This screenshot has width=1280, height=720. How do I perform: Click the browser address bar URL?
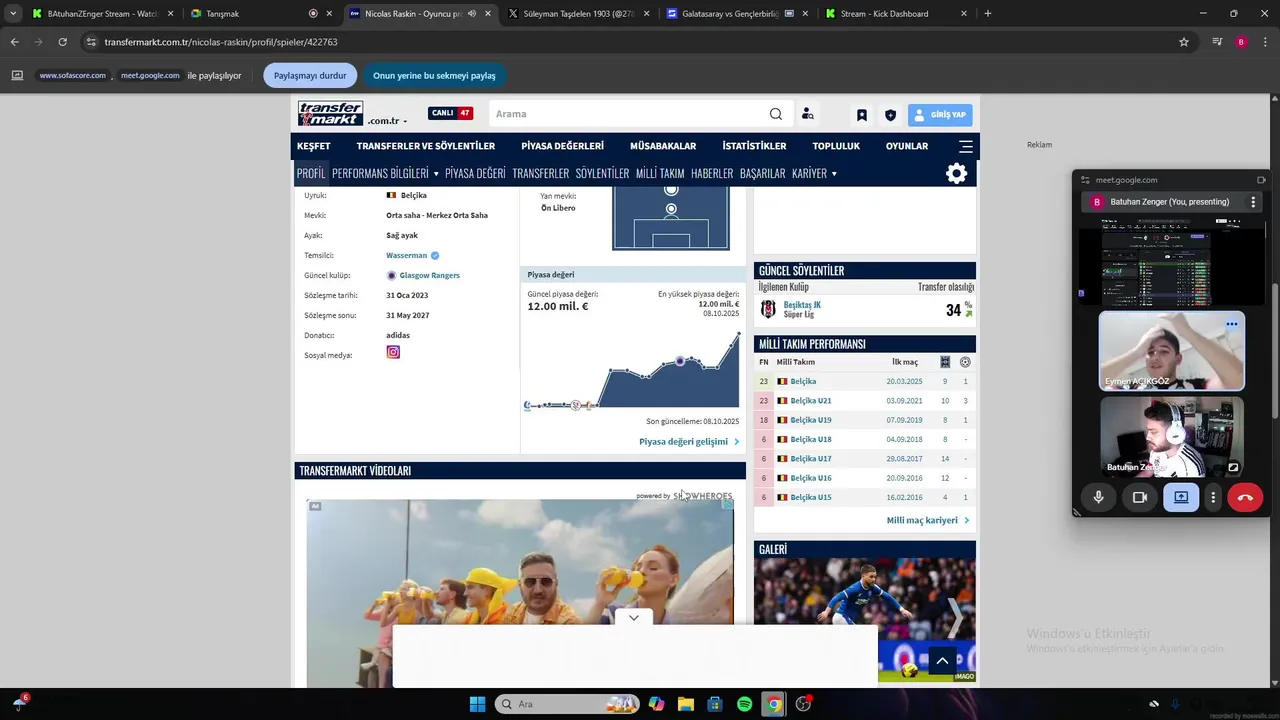point(221,42)
